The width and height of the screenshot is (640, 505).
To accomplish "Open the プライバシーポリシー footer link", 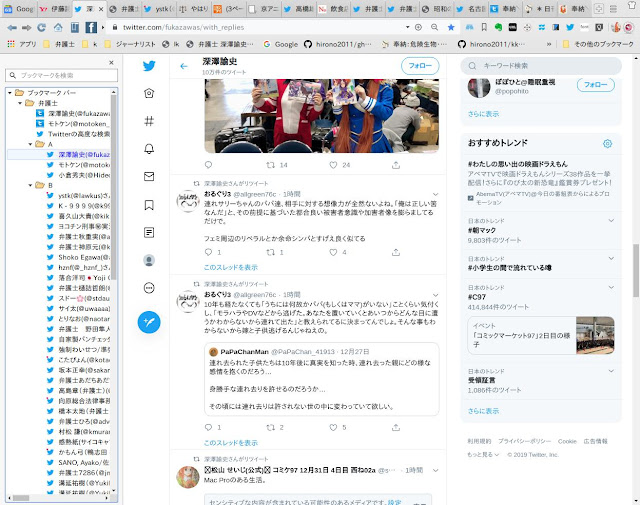I will (524, 441).
